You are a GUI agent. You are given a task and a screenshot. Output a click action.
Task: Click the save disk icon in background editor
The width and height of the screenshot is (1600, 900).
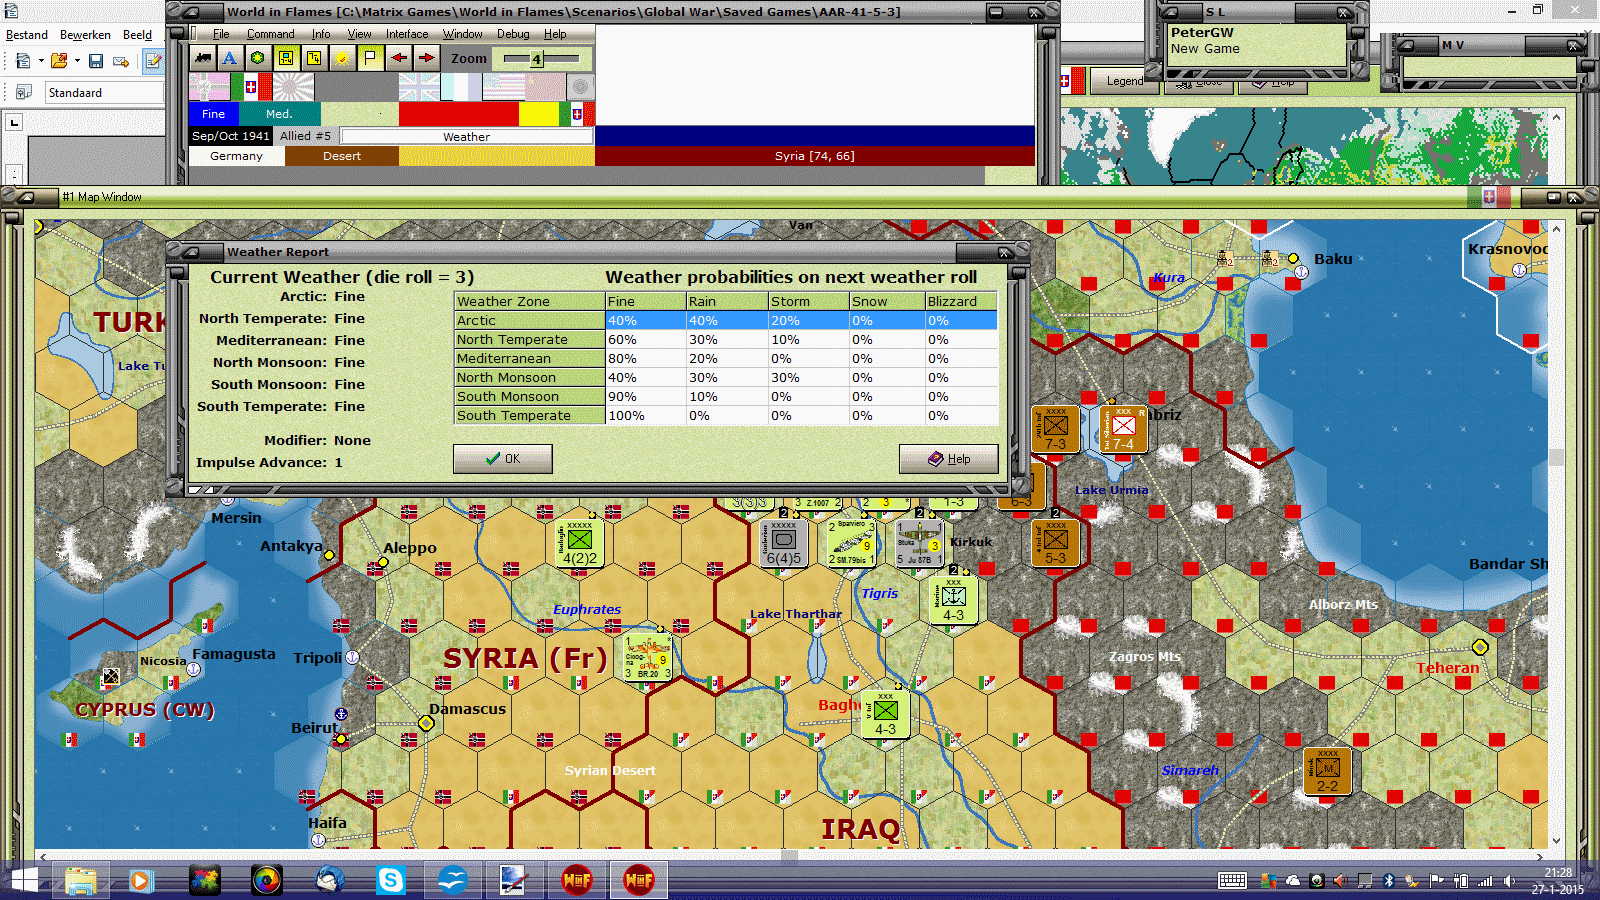(x=96, y=61)
